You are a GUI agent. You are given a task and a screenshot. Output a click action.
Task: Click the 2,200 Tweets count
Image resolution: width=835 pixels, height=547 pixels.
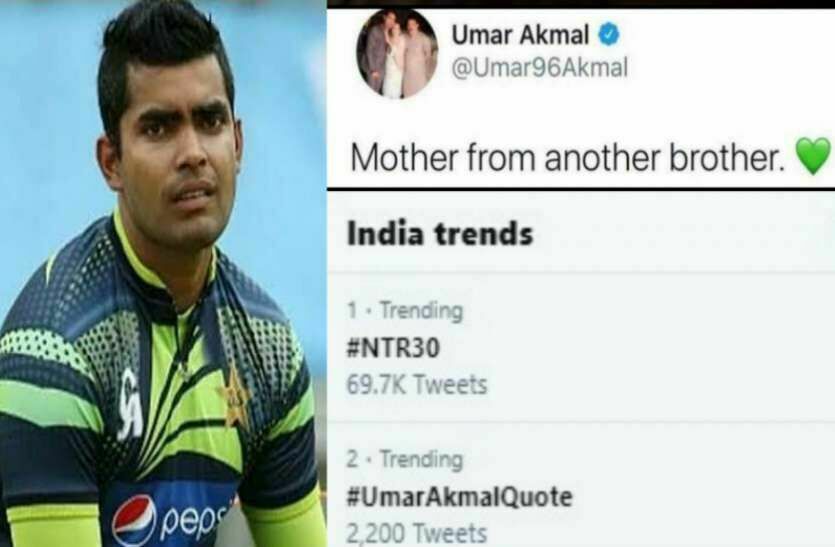[417, 533]
